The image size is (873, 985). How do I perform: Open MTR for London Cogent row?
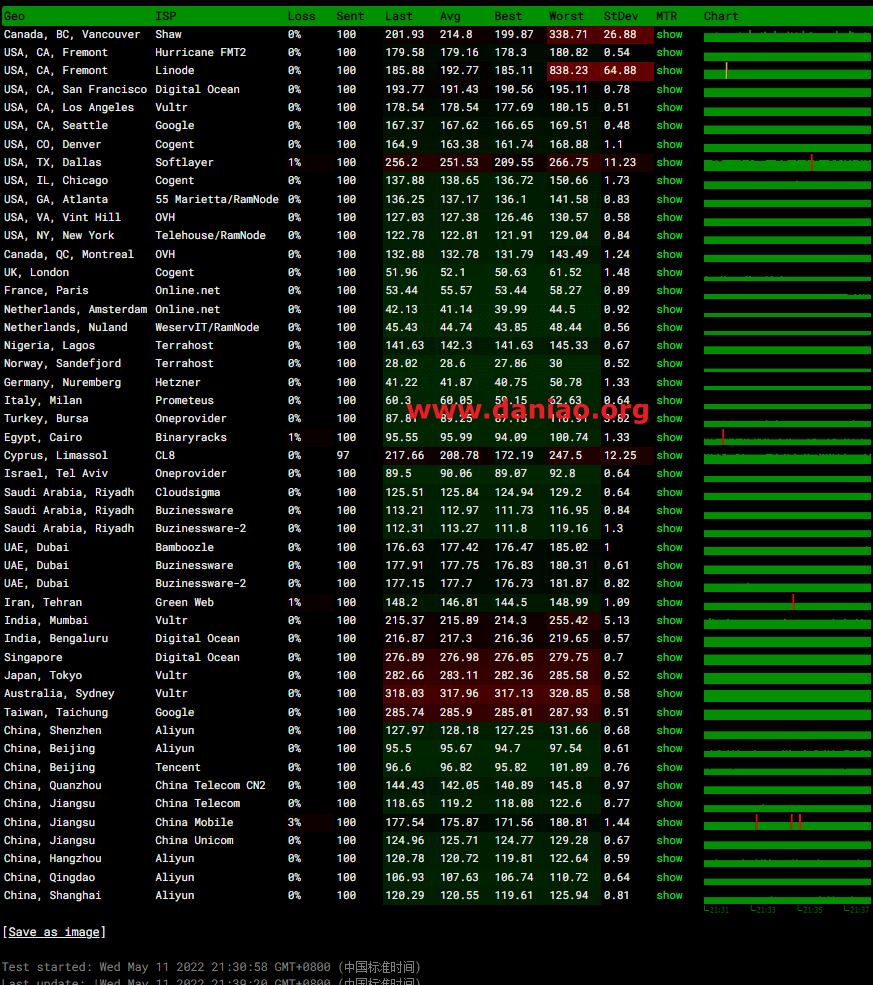[x=670, y=272]
